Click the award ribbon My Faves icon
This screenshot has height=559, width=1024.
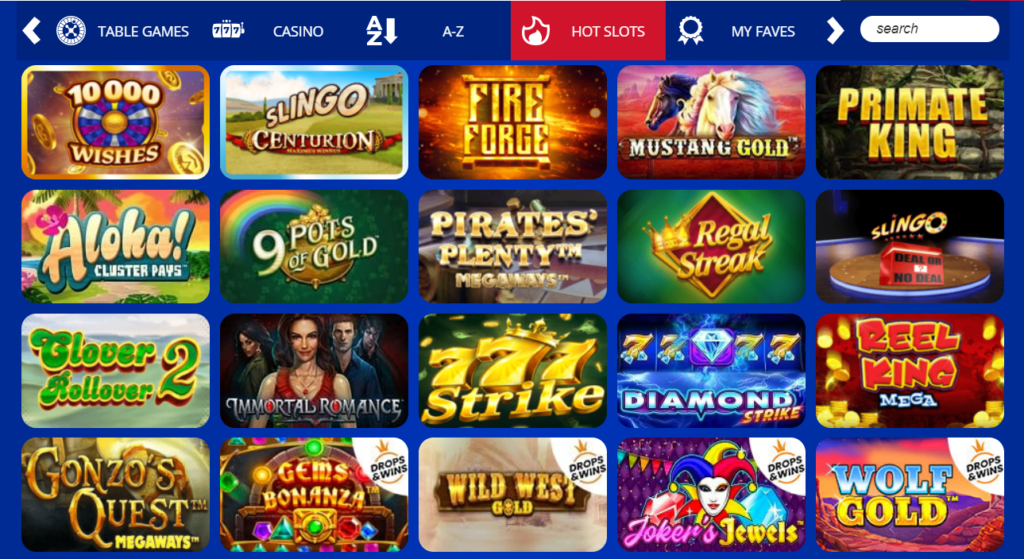(690, 31)
